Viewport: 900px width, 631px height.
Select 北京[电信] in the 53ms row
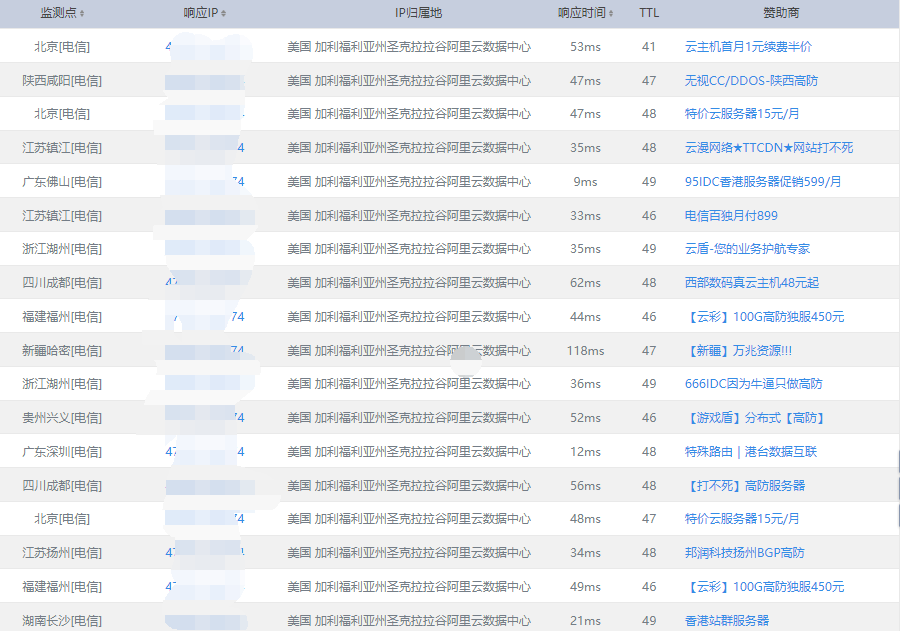(62, 47)
